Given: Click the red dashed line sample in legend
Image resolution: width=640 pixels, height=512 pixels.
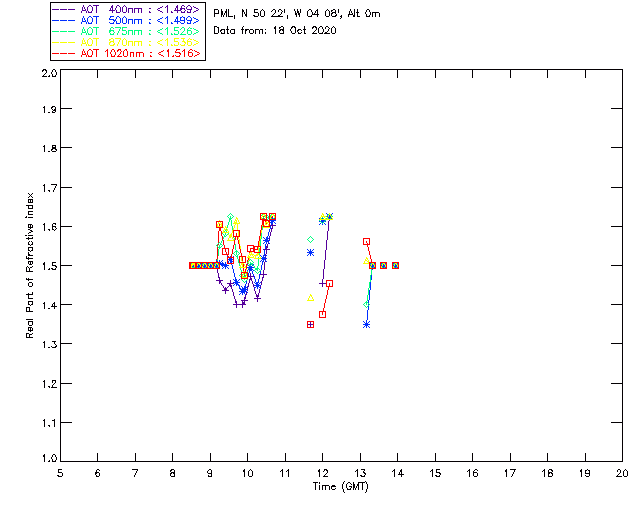Looking at the screenshot, I should click(64, 53).
